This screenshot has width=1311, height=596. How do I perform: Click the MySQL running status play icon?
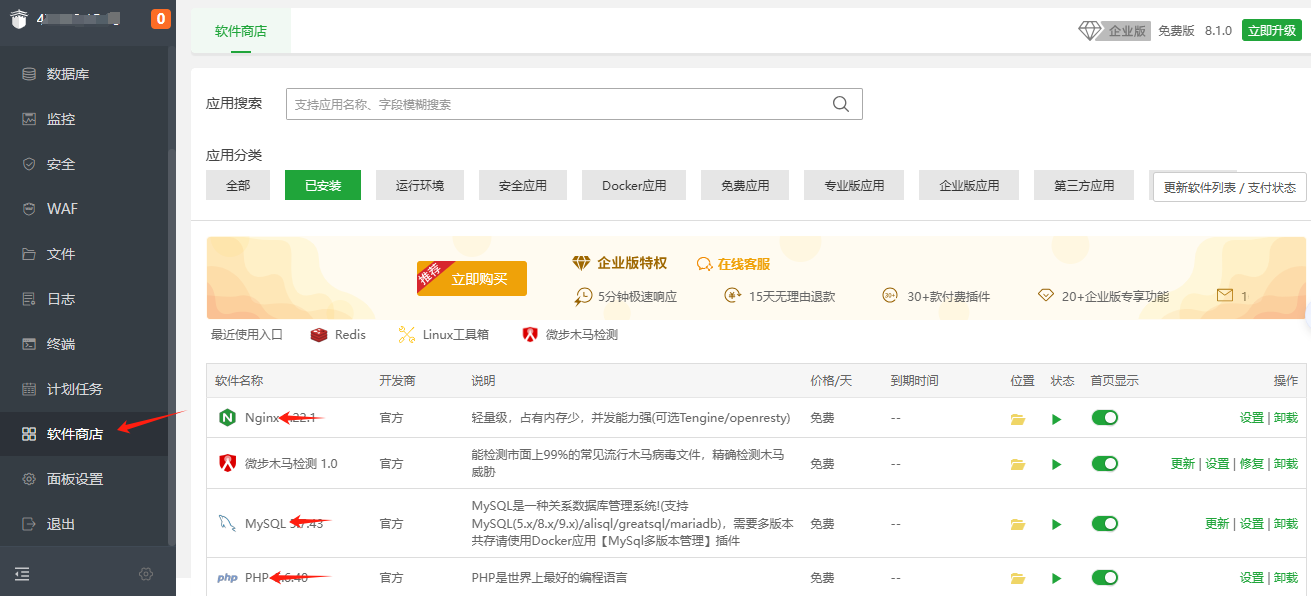click(x=1056, y=524)
